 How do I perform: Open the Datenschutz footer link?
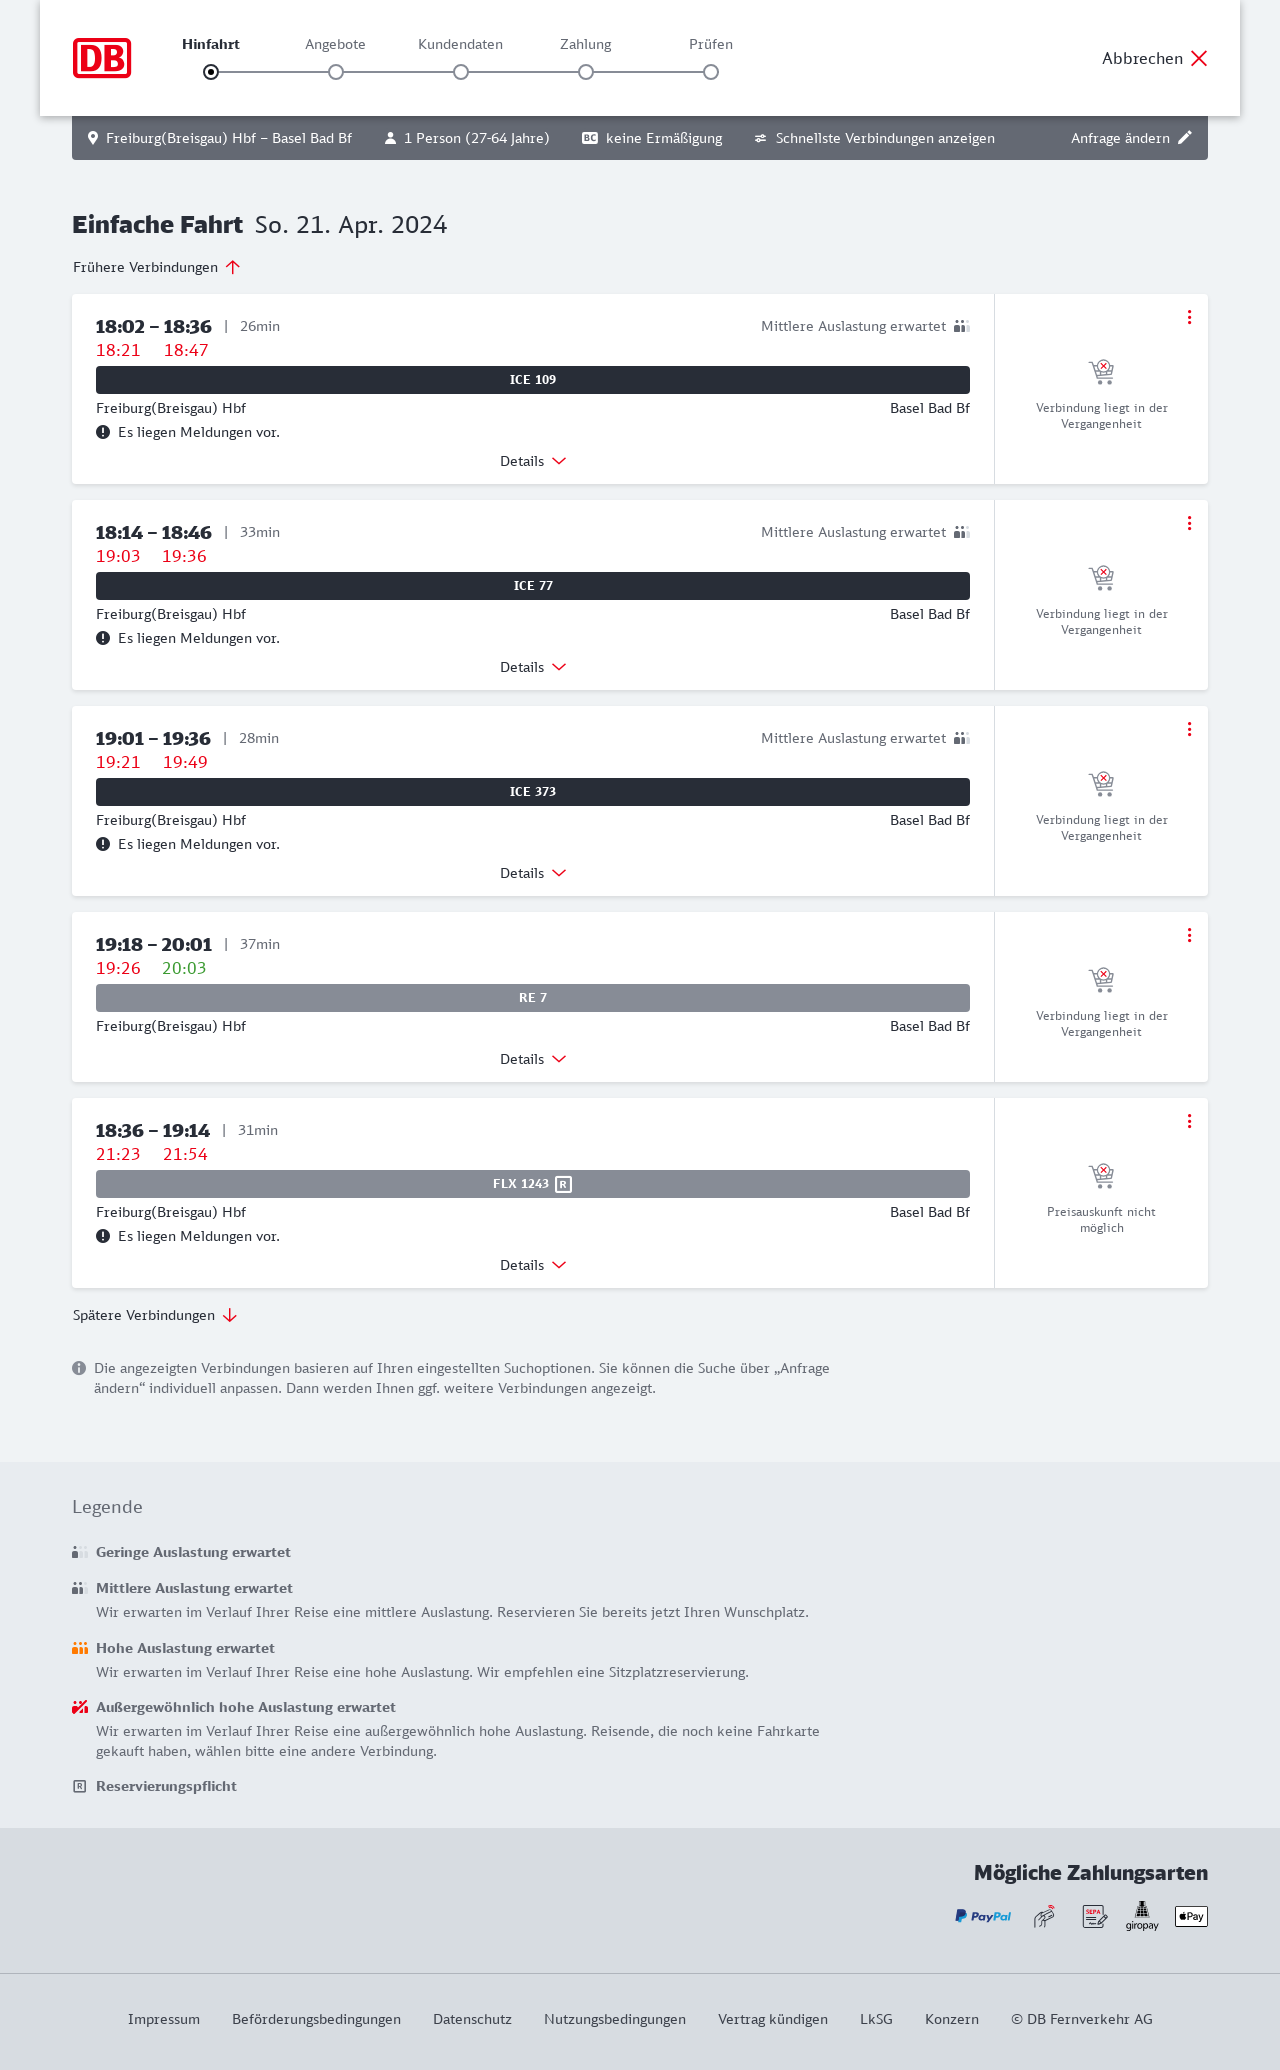472,2019
